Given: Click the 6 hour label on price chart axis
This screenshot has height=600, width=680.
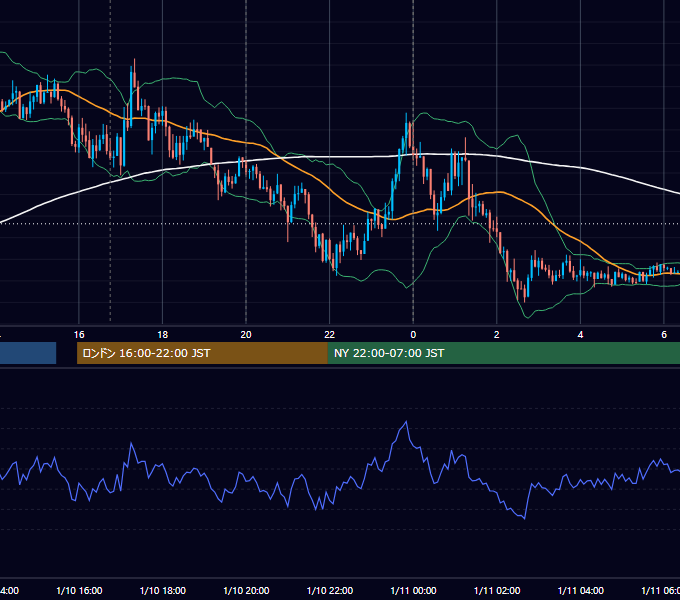Looking at the screenshot, I should coord(664,335).
